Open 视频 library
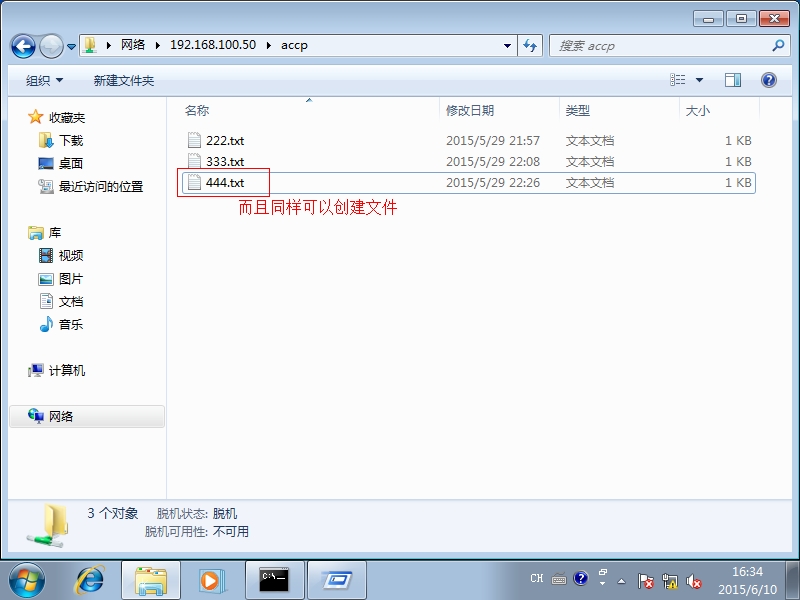 click(x=71, y=255)
